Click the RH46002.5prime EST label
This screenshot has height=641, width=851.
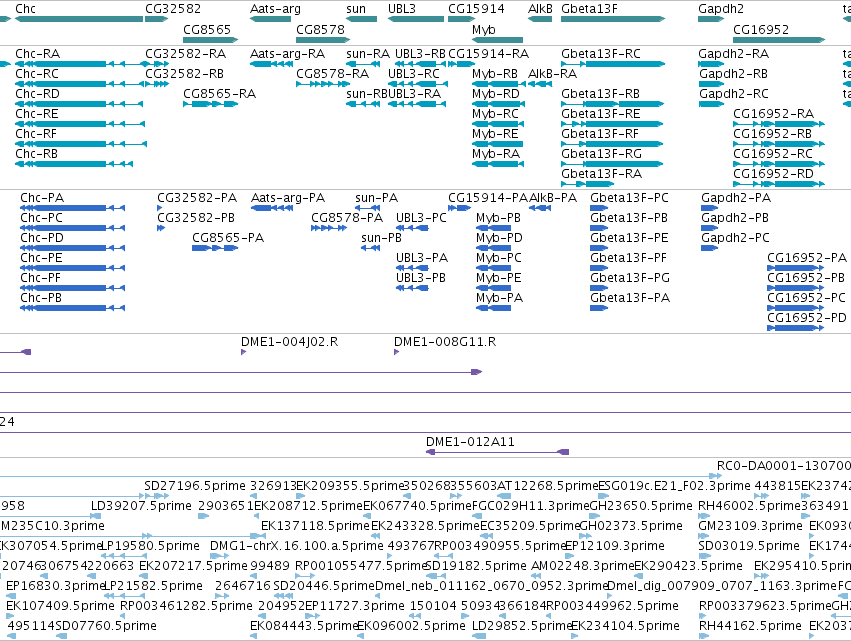750,506
